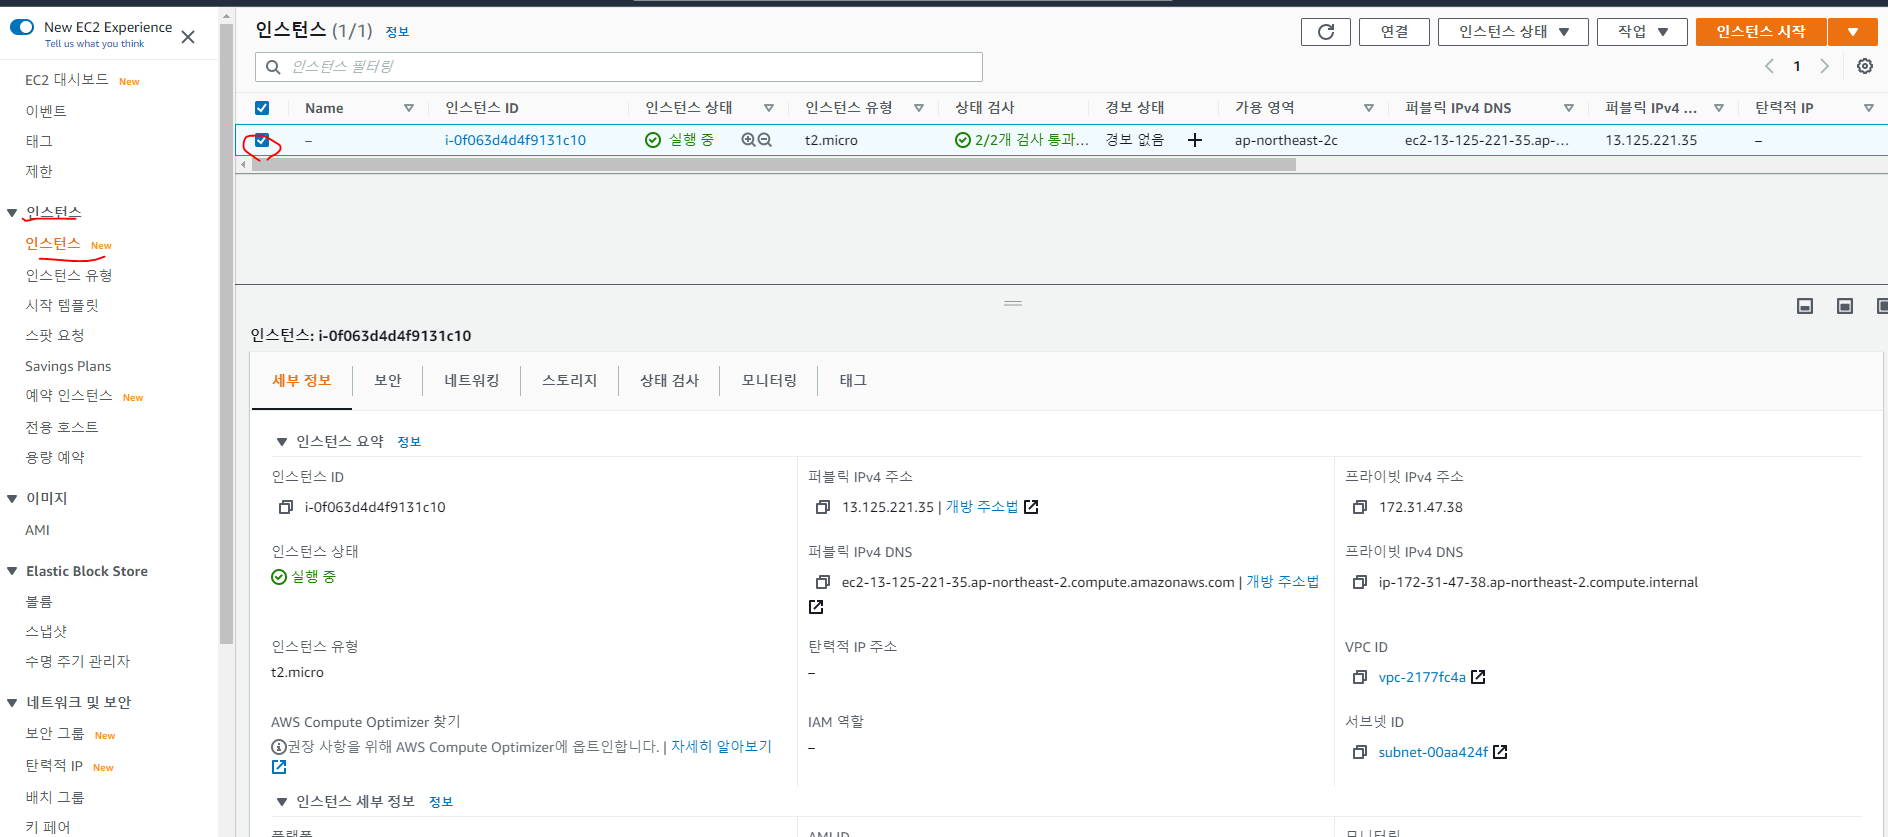Click the details panel resize handle
This screenshot has height=837, width=1888.
[1013, 303]
